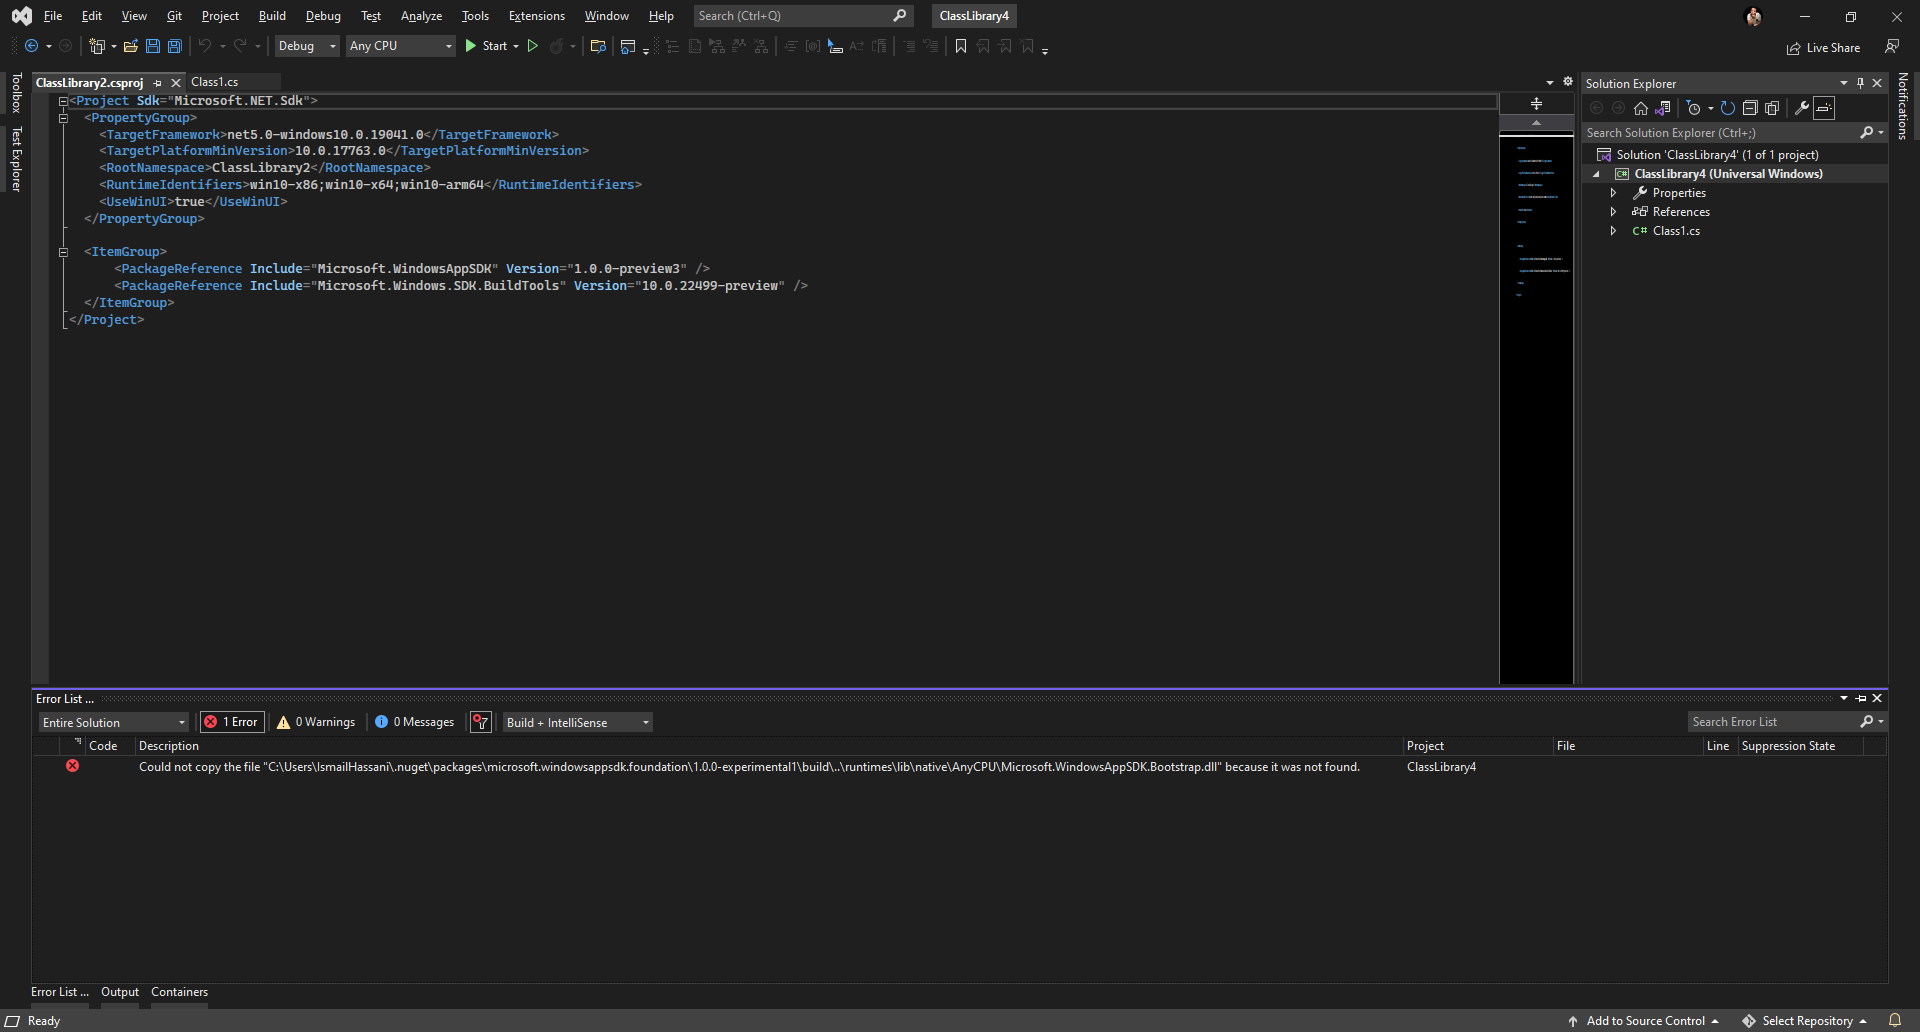Screen dimensions: 1920x1032
Task: Open Live Share collaboration session
Action: pos(1822,47)
